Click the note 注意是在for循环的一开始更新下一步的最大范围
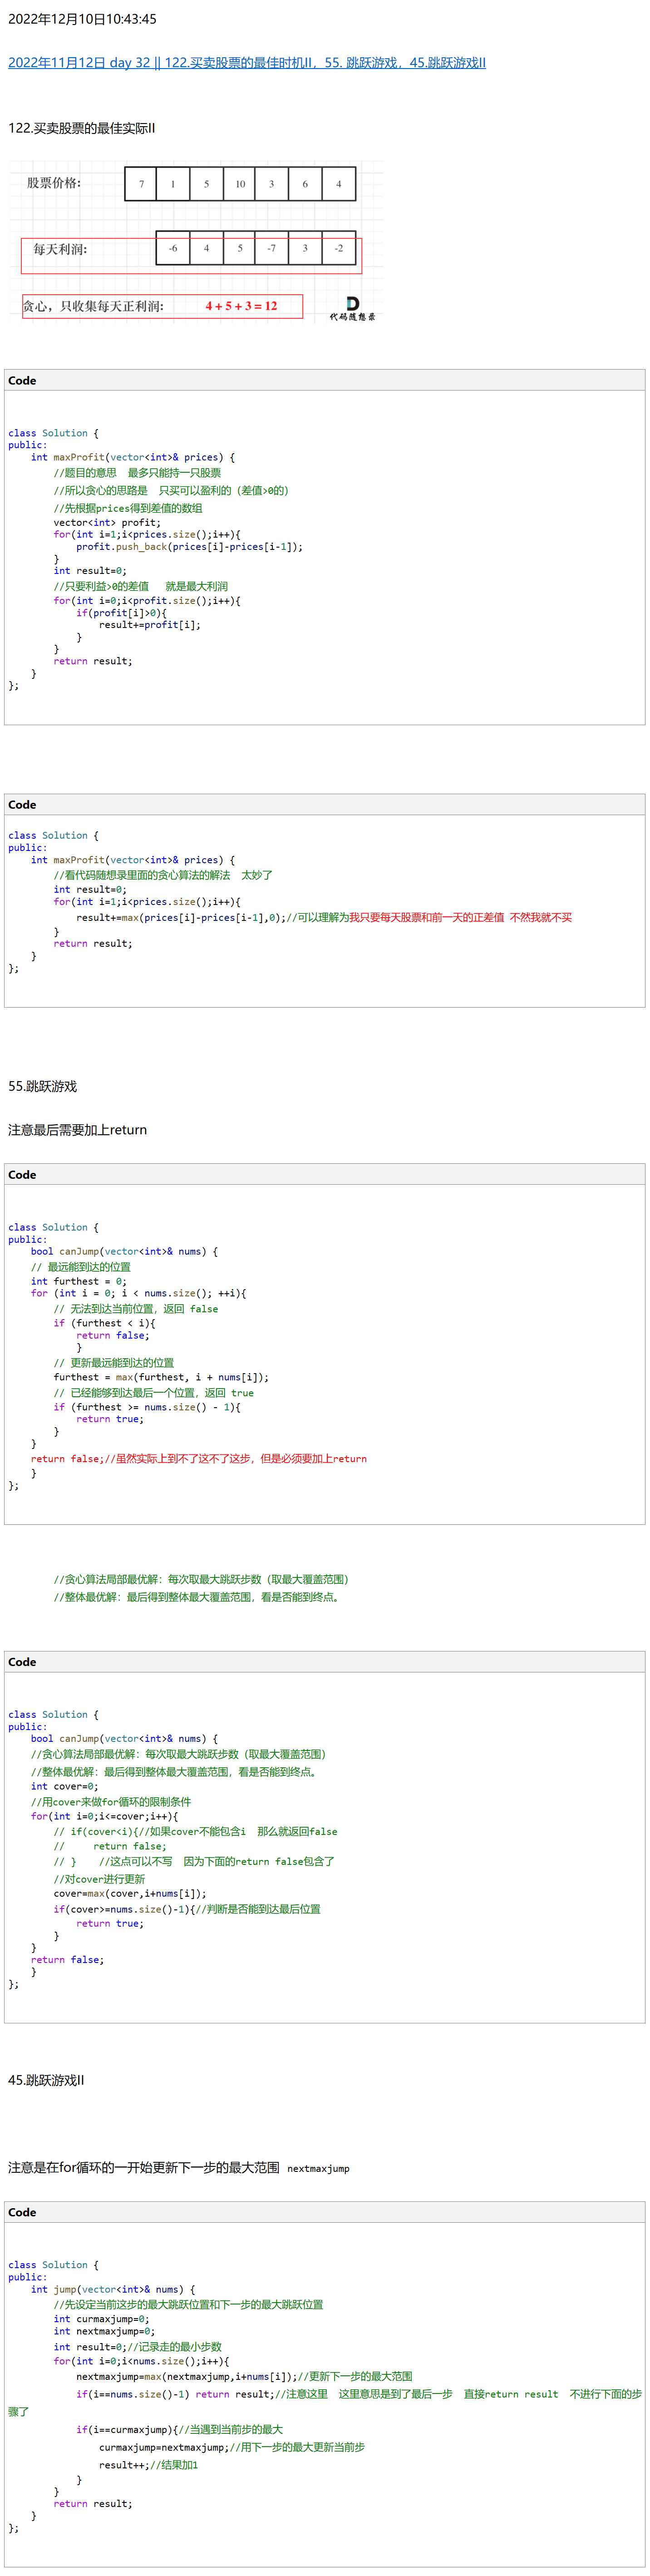The image size is (650, 2576). coord(144,2168)
